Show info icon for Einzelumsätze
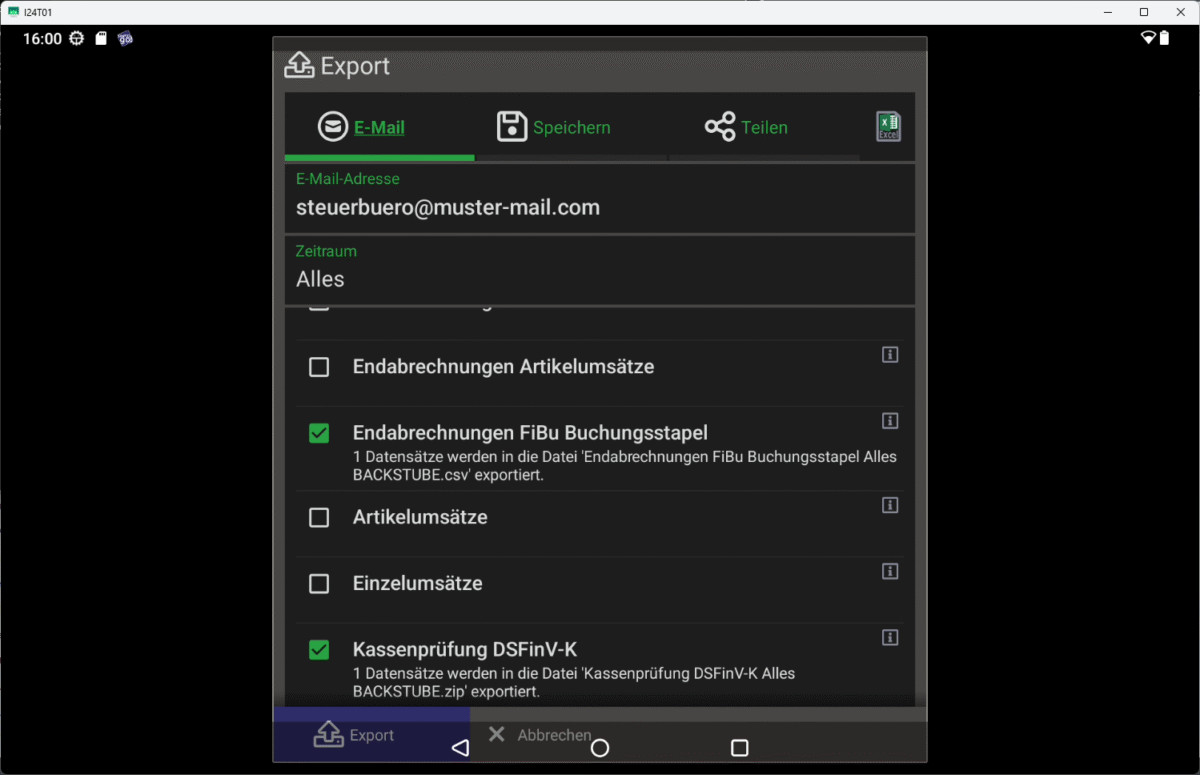This screenshot has height=775, width=1200. pyautogui.click(x=890, y=572)
